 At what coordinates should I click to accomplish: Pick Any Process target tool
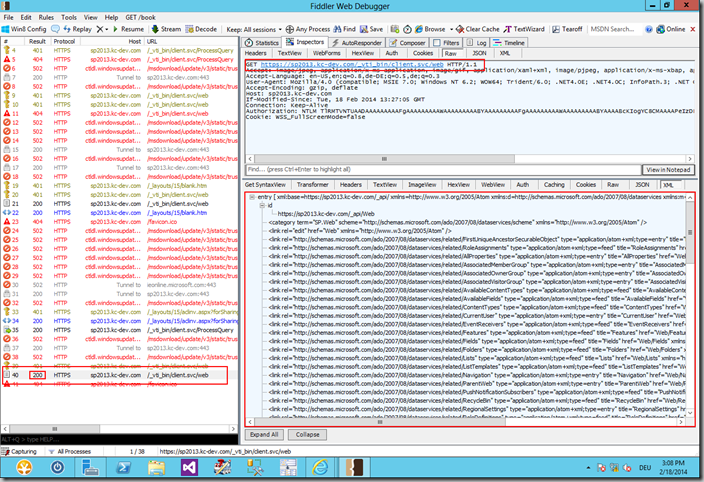tap(308, 29)
